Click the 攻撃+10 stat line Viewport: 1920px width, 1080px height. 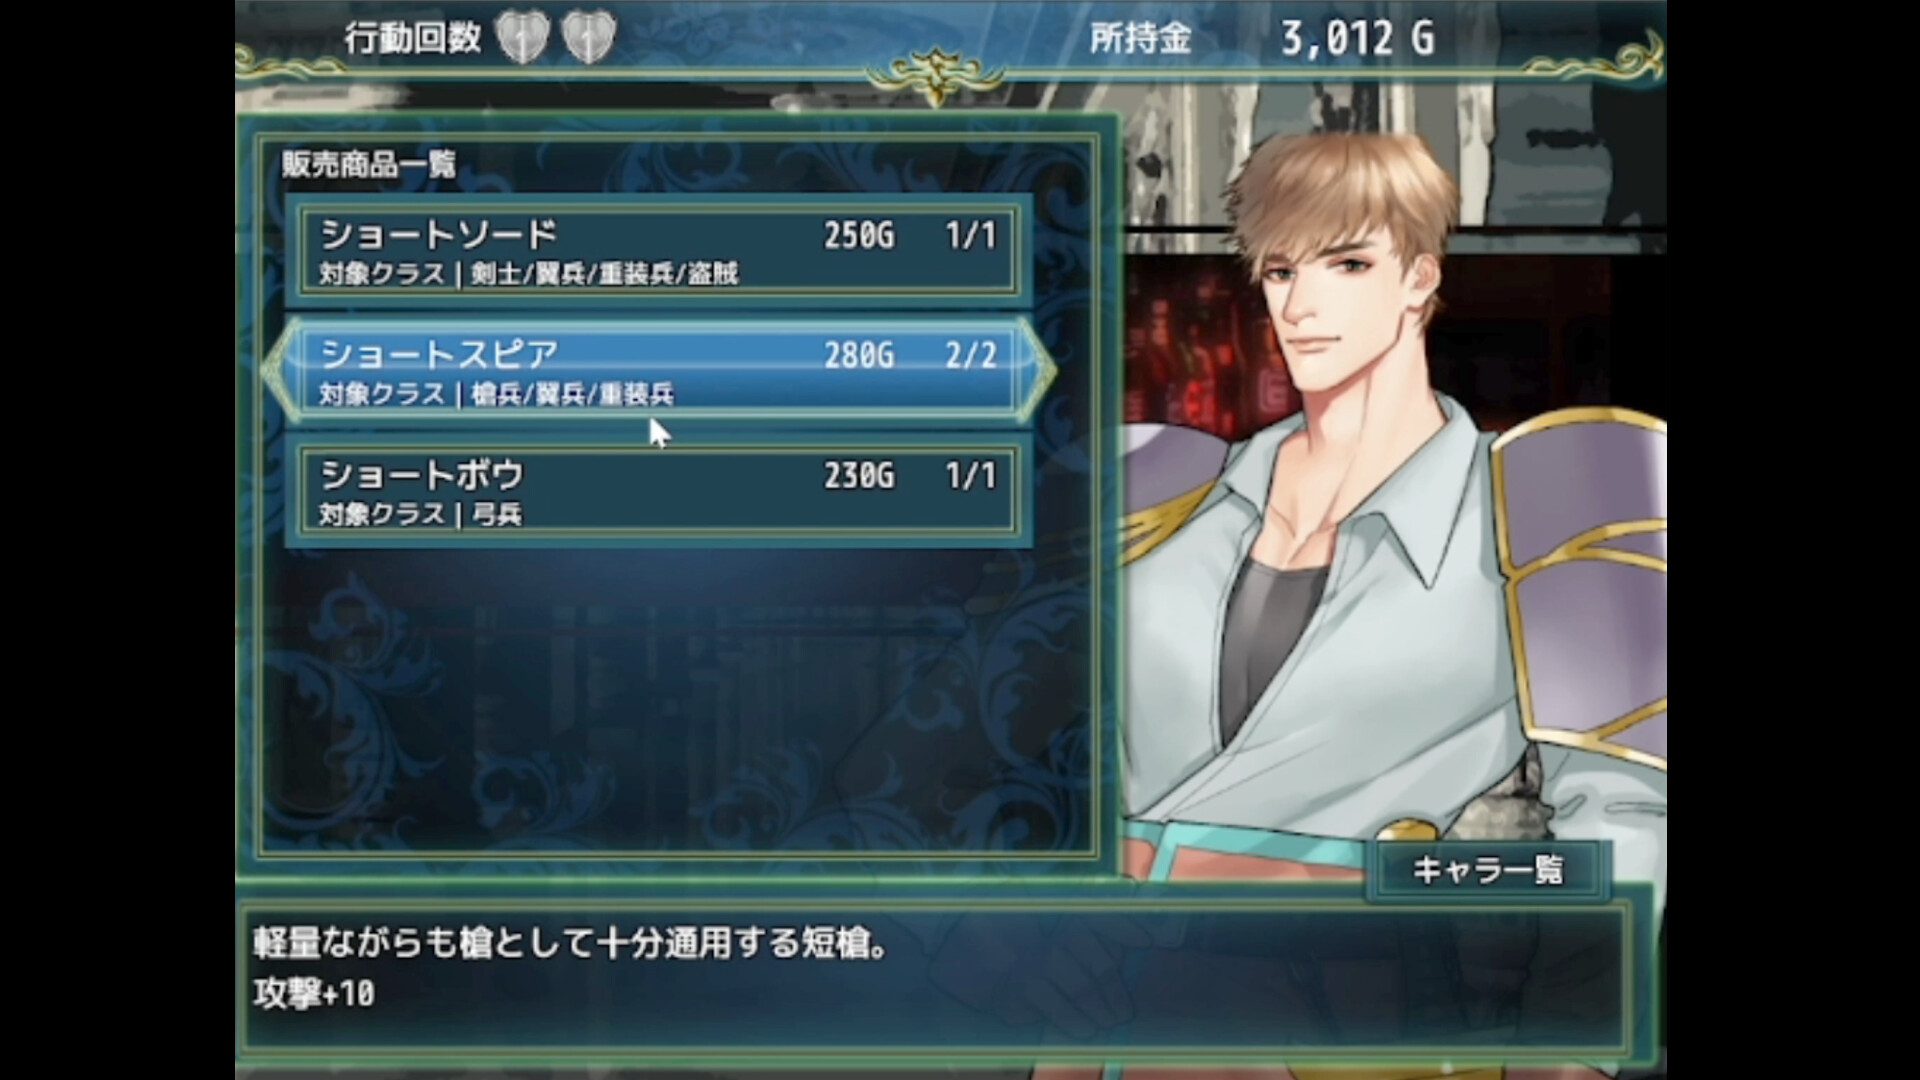point(314,993)
